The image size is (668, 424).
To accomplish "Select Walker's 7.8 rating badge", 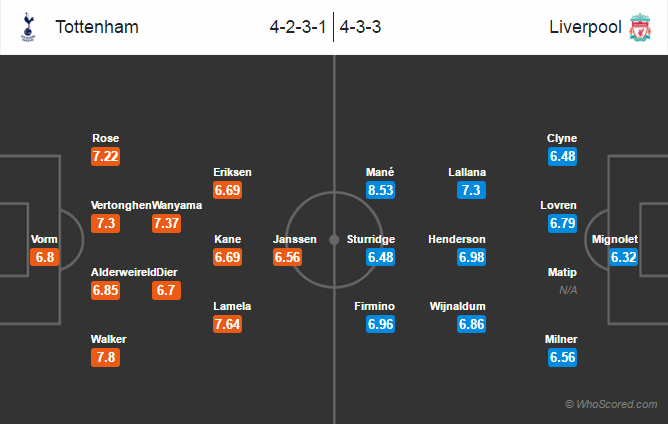I will [x=105, y=357].
